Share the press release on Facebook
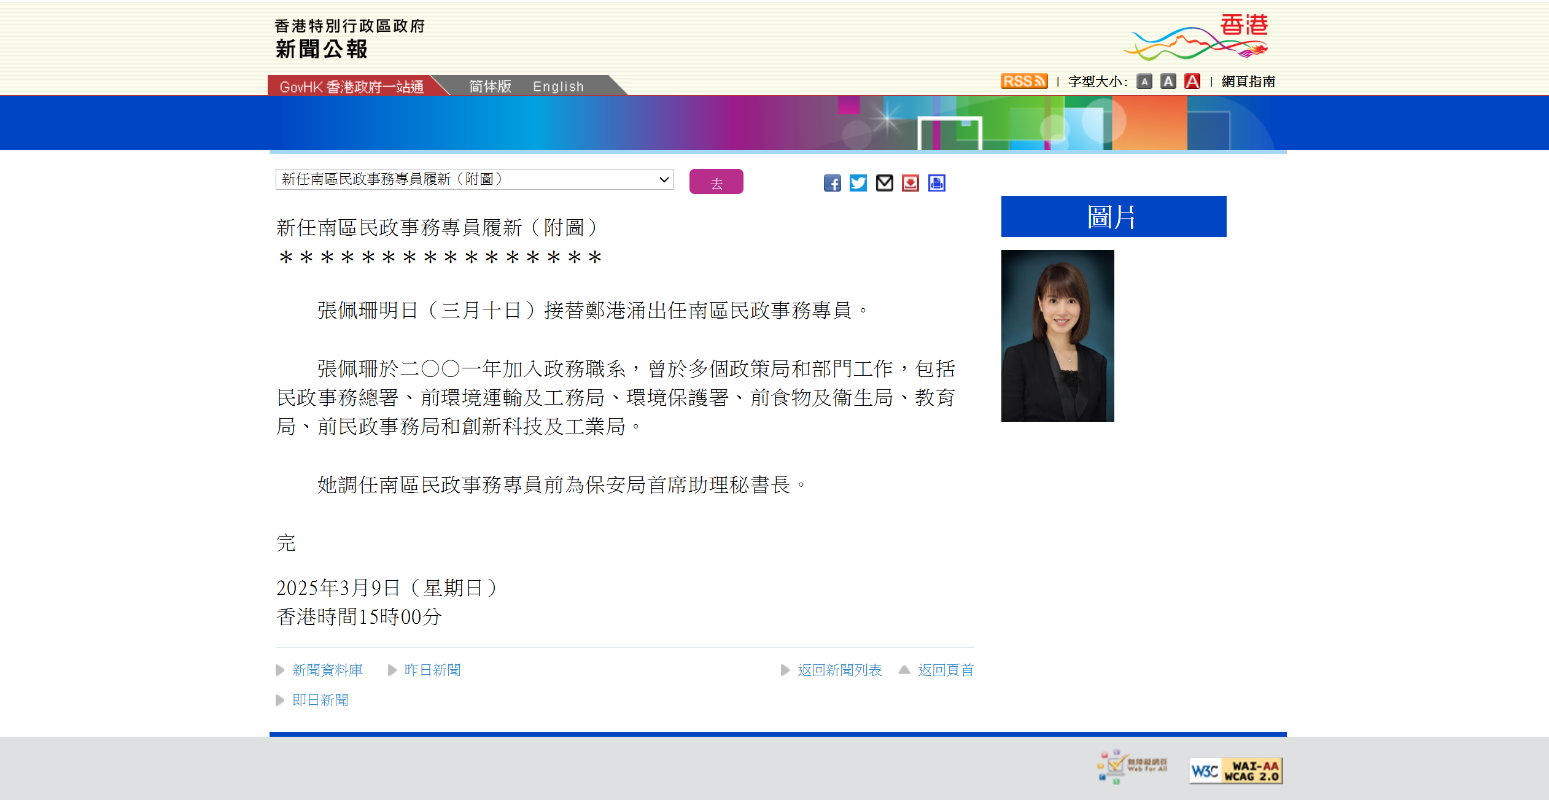The image size is (1549, 800). (832, 183)
